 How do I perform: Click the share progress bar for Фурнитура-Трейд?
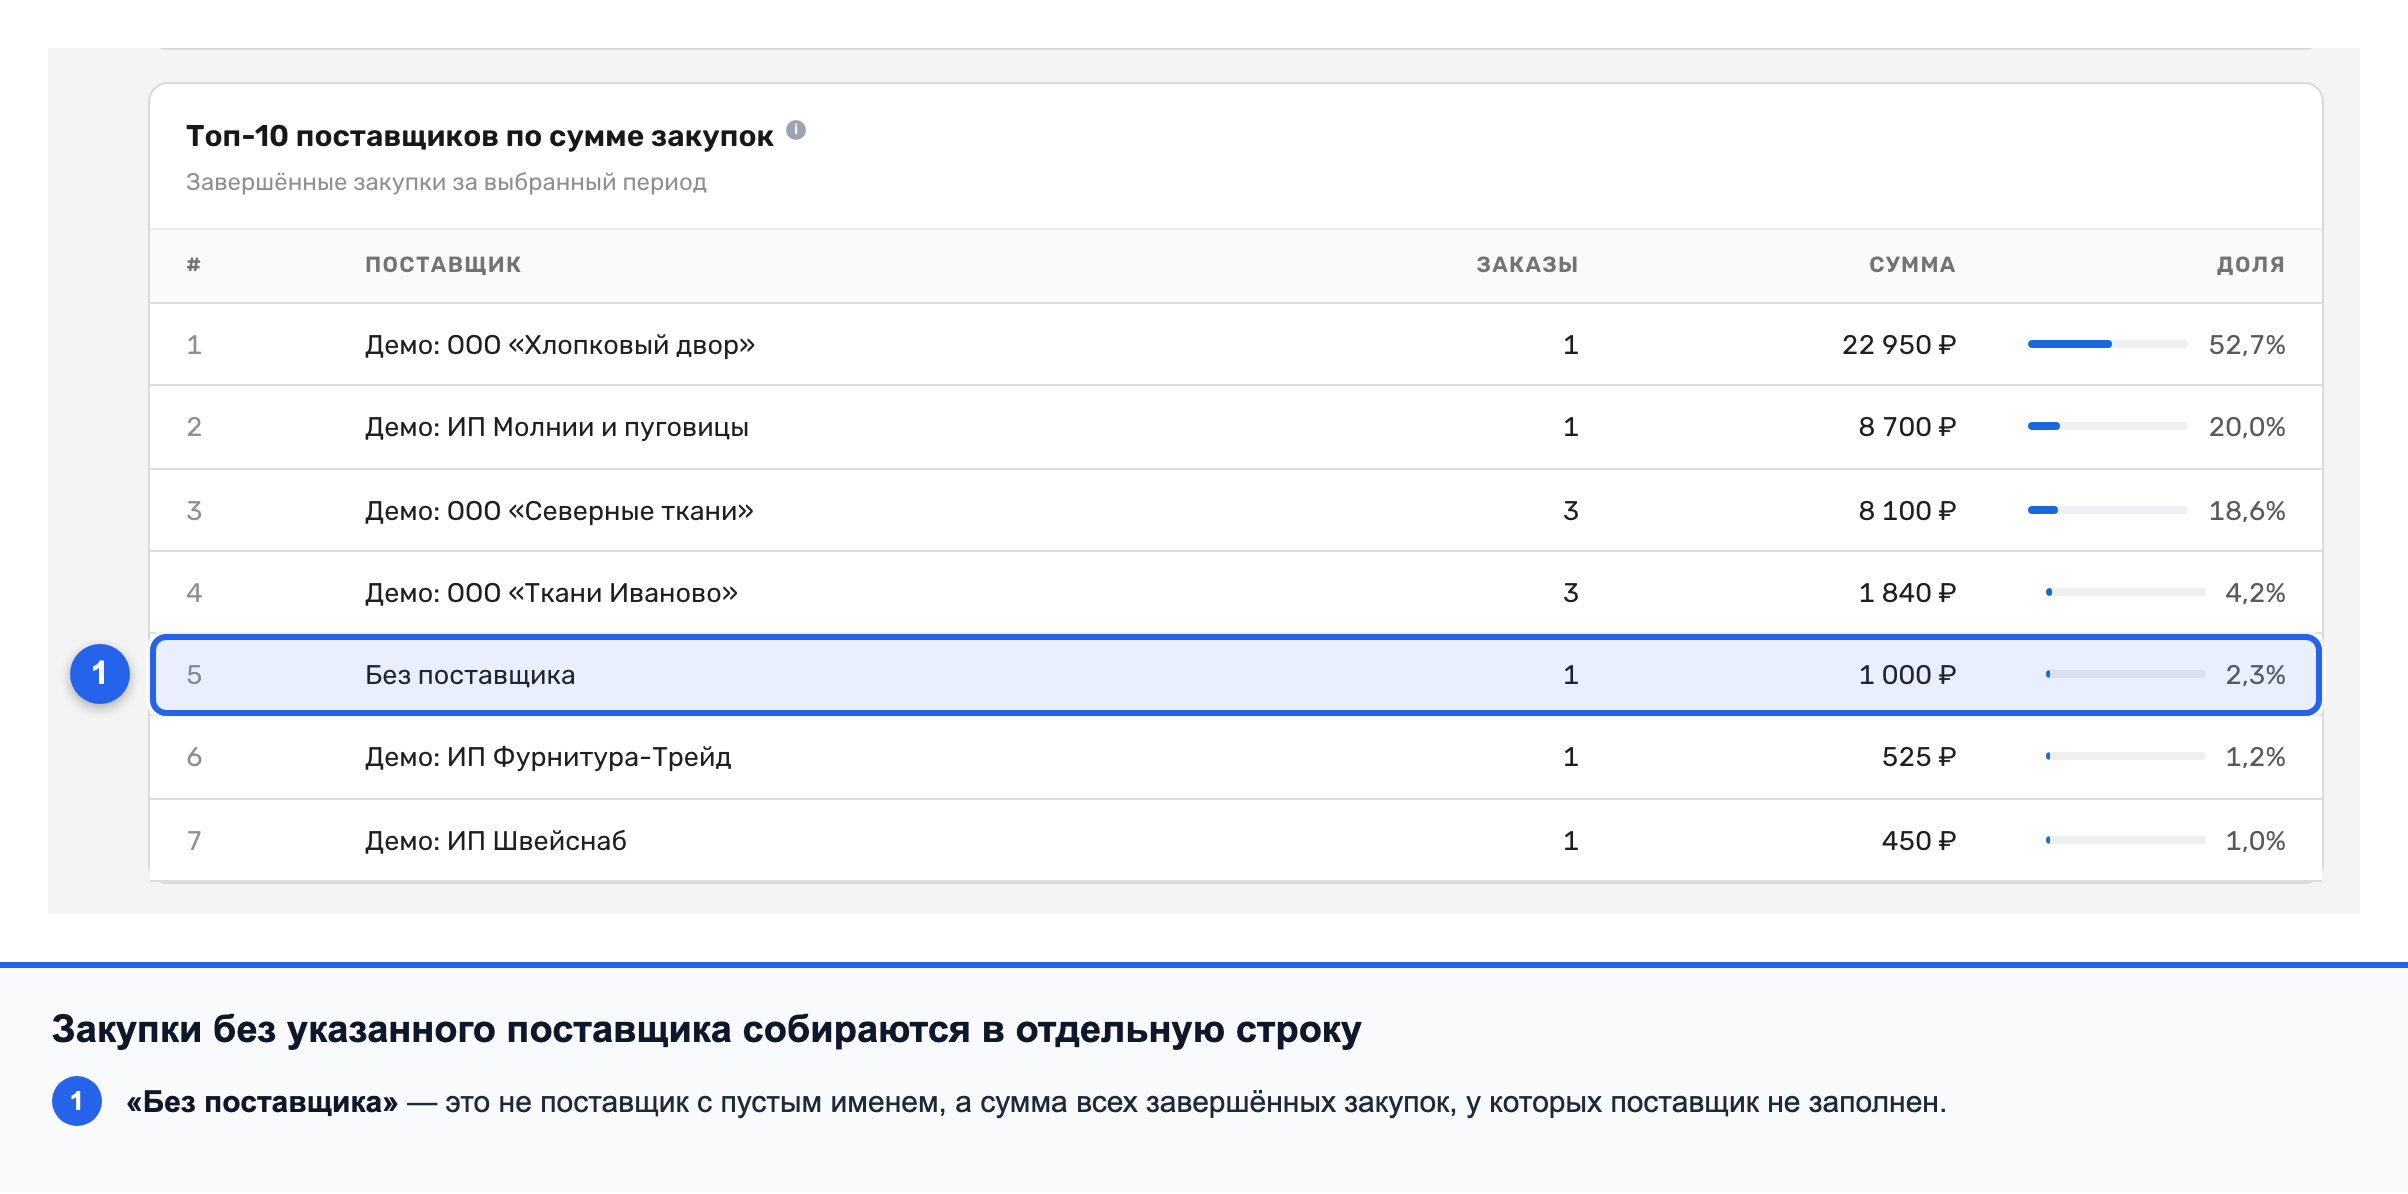point(2125,756)
